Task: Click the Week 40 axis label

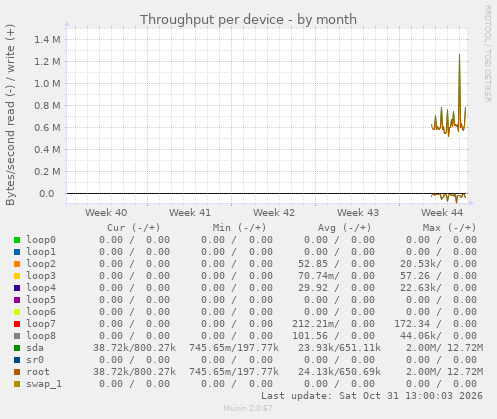Action: point(106,213)
